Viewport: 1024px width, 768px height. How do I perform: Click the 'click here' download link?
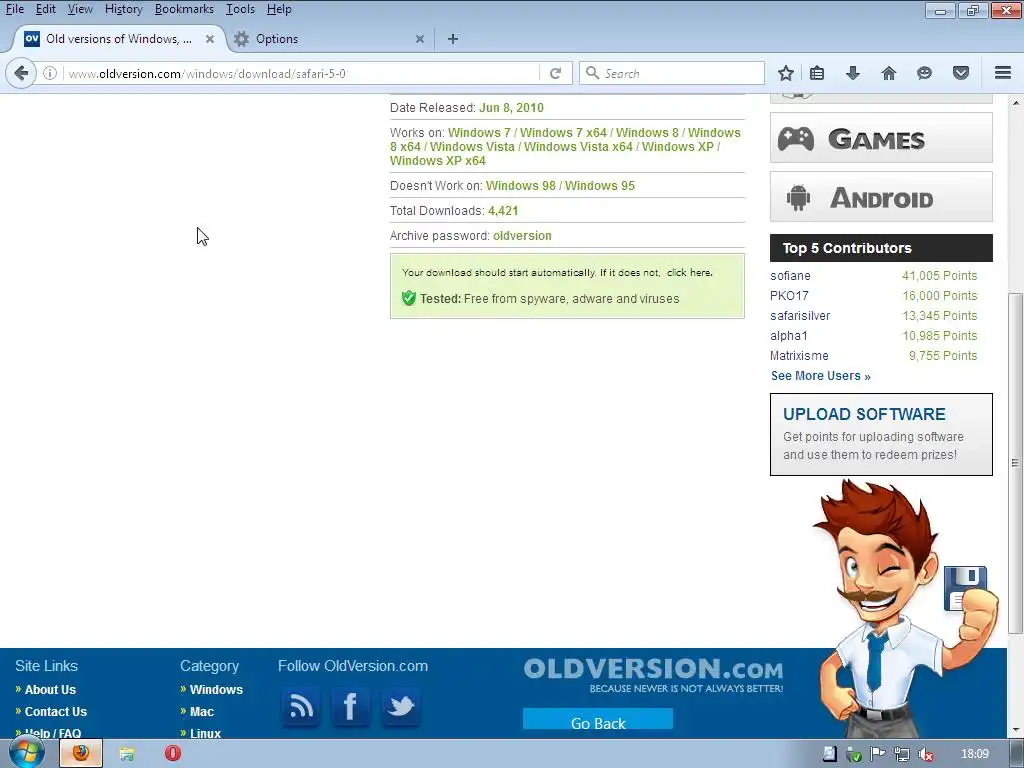pyautogui.click(x=688, y=272)
